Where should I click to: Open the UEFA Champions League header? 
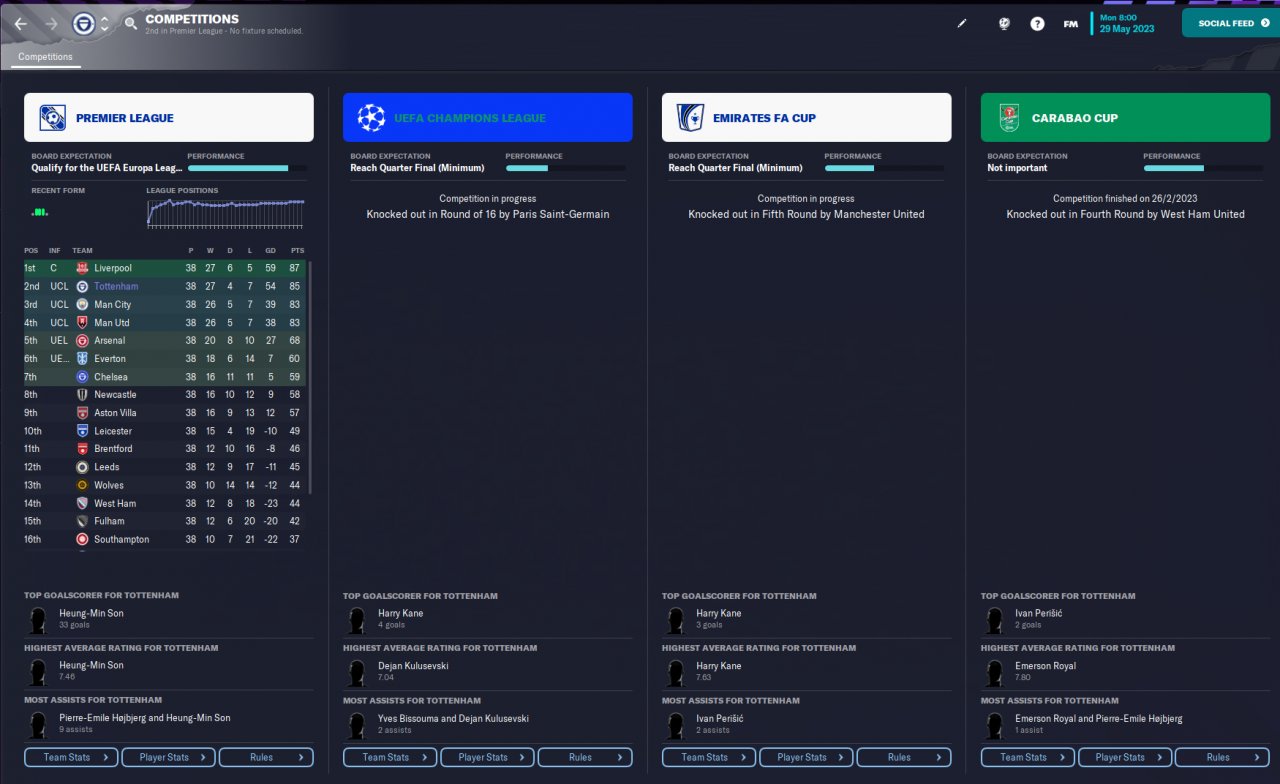coord(488,118)
